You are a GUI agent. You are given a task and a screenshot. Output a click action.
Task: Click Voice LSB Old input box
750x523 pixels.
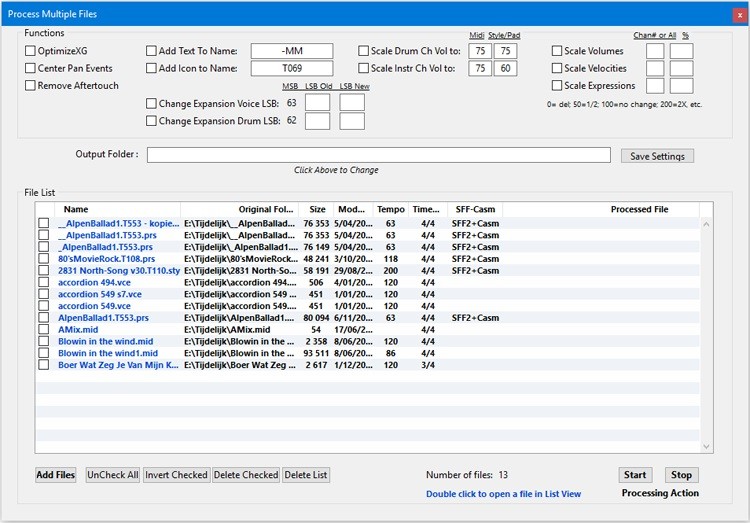[317, 102]
